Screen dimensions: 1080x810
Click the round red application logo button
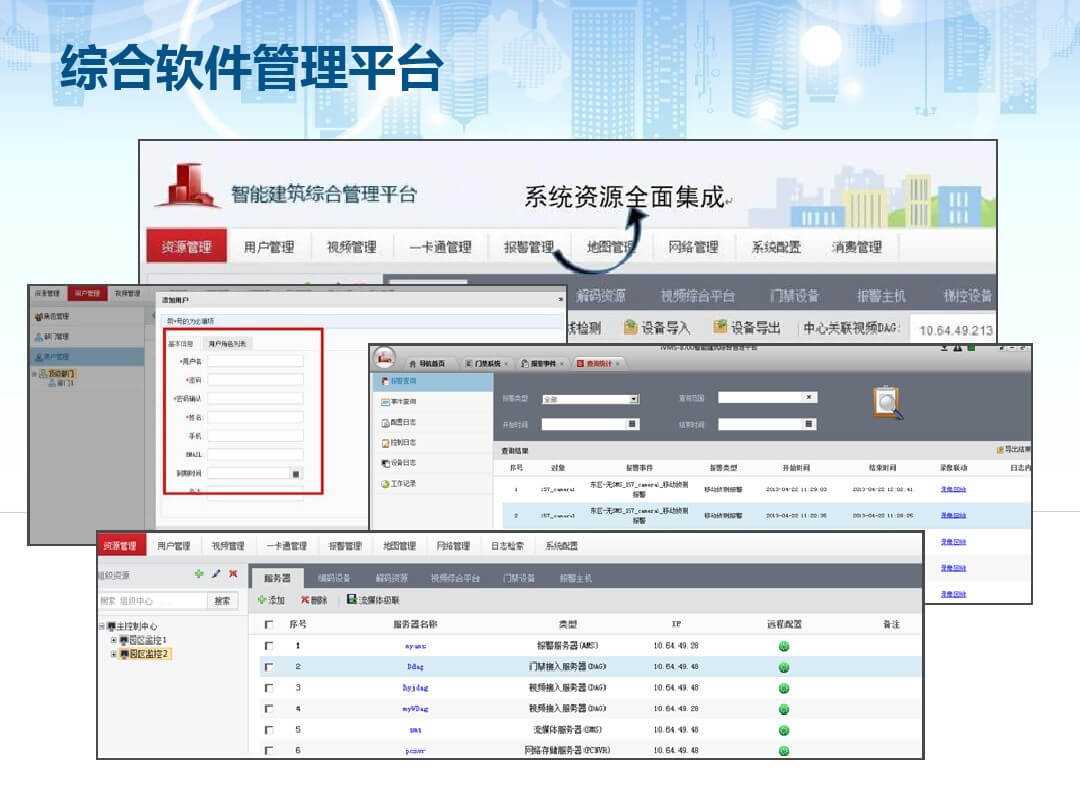click(384, 357)
